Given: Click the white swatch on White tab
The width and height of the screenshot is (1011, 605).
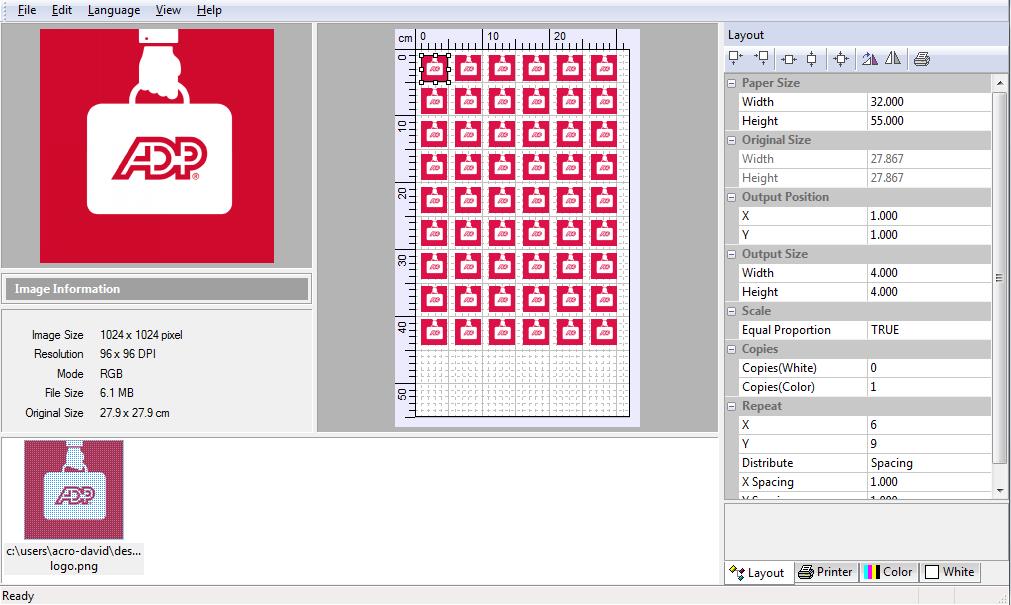Looking at the screenshot, I should (x=932, y=572).
